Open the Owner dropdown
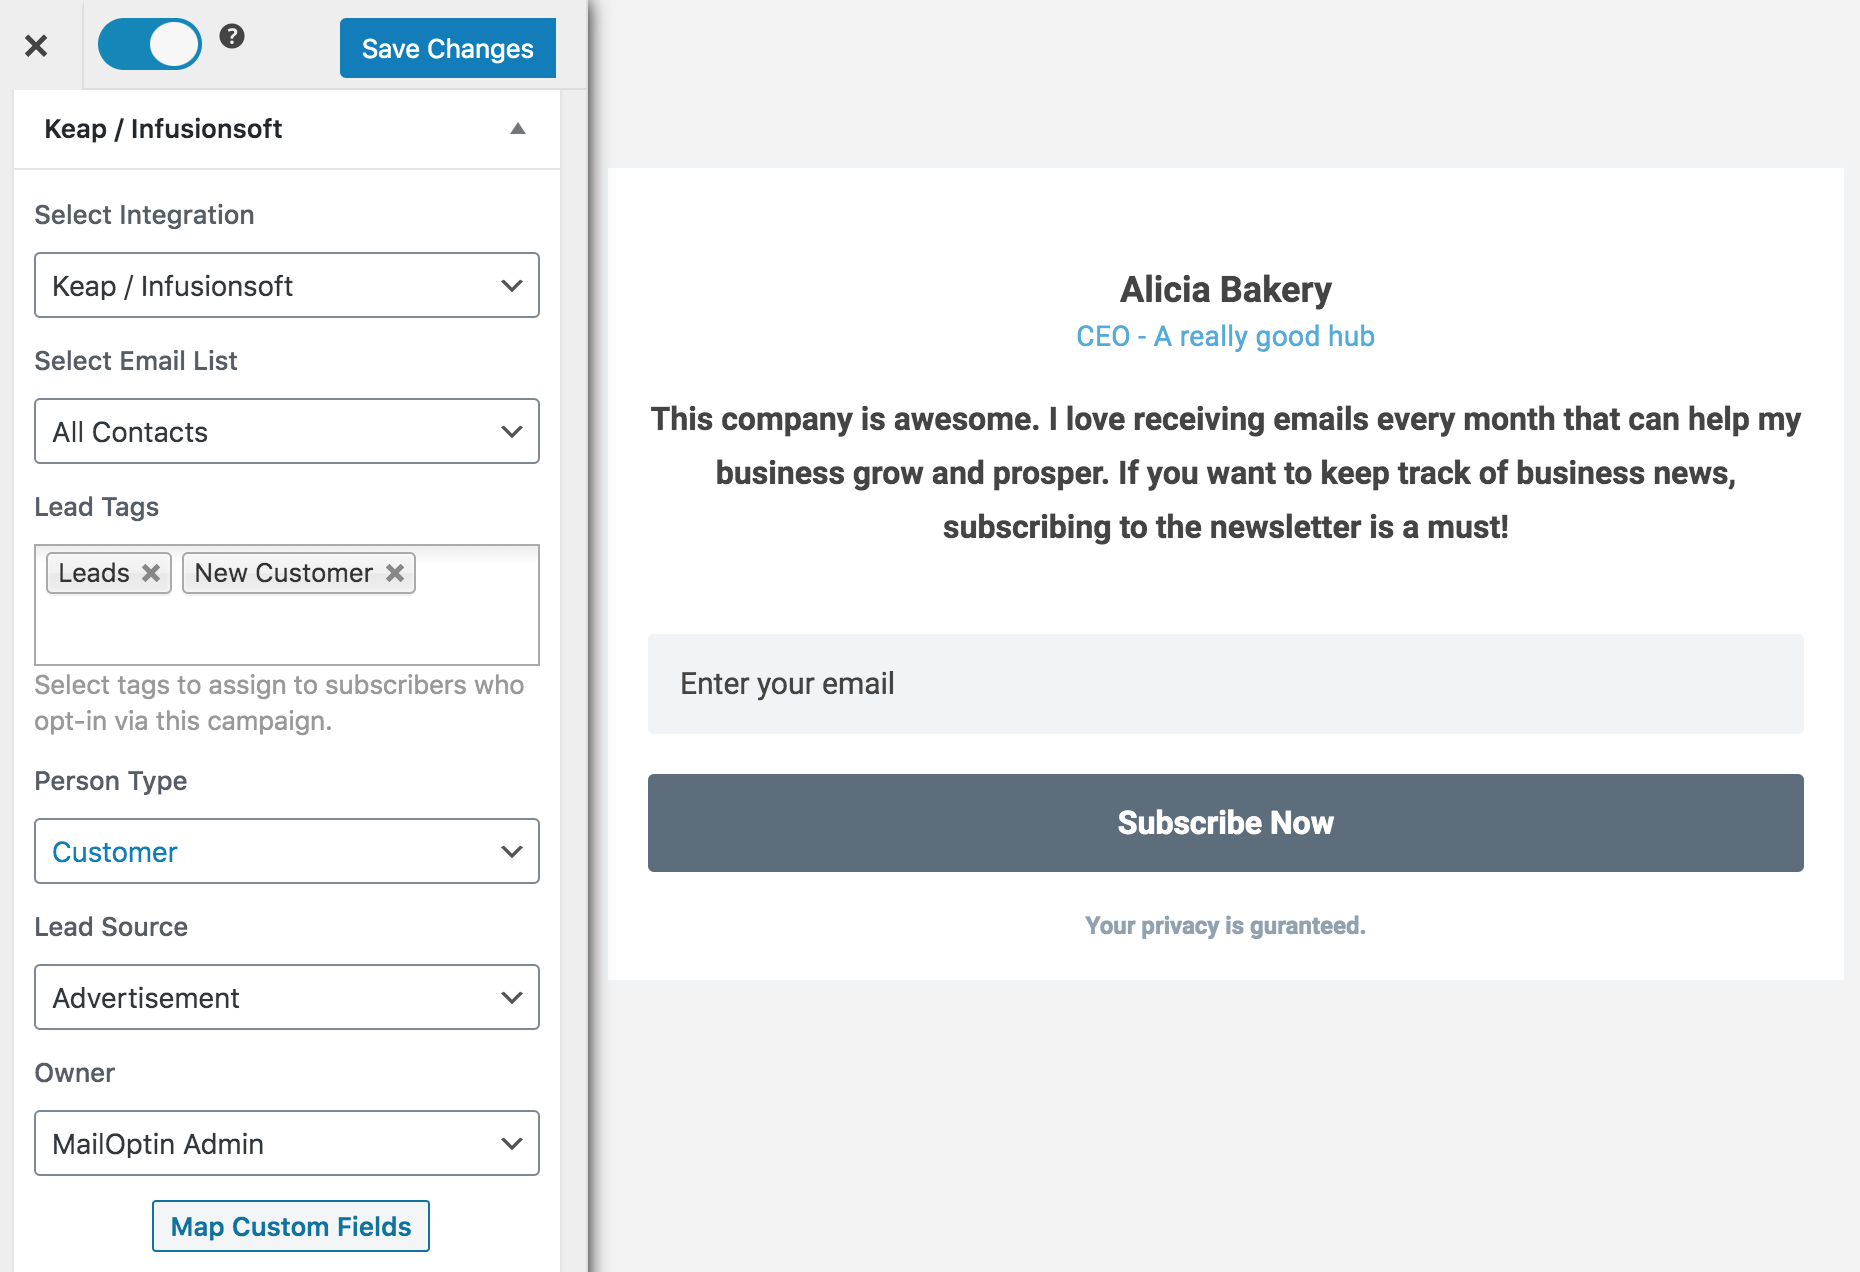The image size is (1860, 1272). click(x=286, y=1143)
